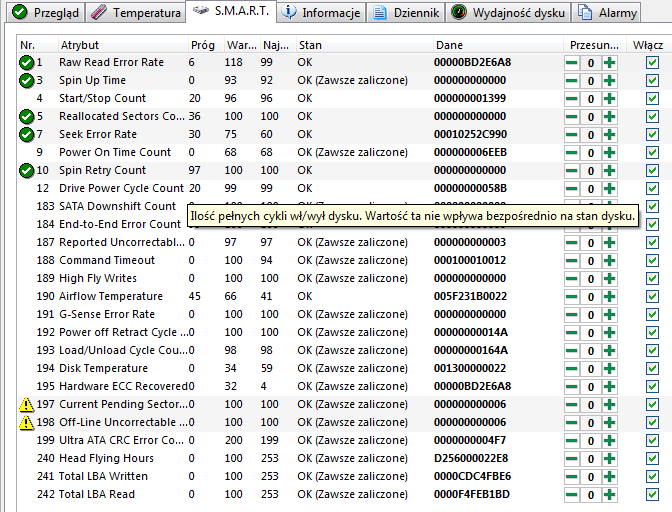
Task: Click the Przesun... column header
Action: (594, 45)
